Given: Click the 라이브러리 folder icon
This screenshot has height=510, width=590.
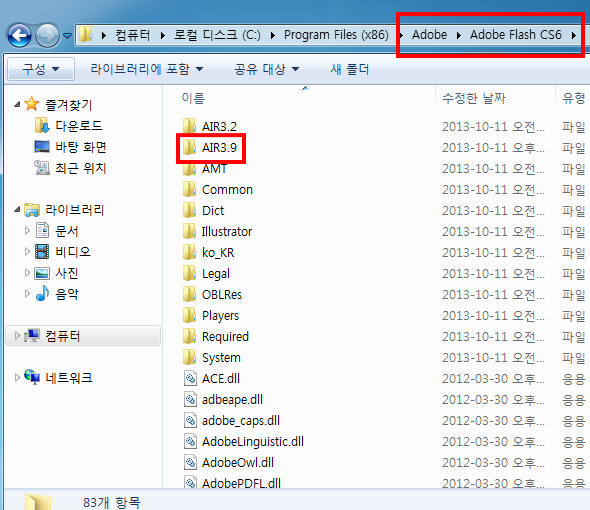Looking at the screenshot, I should (32, 210).
